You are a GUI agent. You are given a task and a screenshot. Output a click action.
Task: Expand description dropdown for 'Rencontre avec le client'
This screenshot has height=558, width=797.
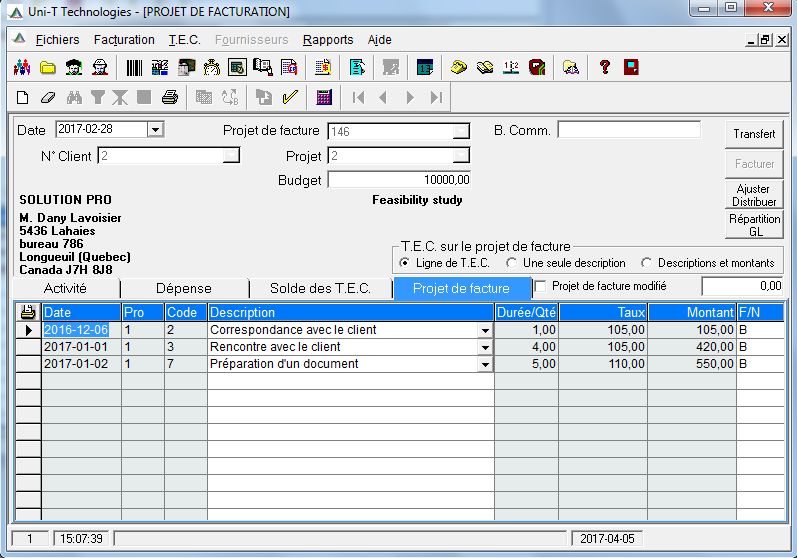(x=486, y=347)
